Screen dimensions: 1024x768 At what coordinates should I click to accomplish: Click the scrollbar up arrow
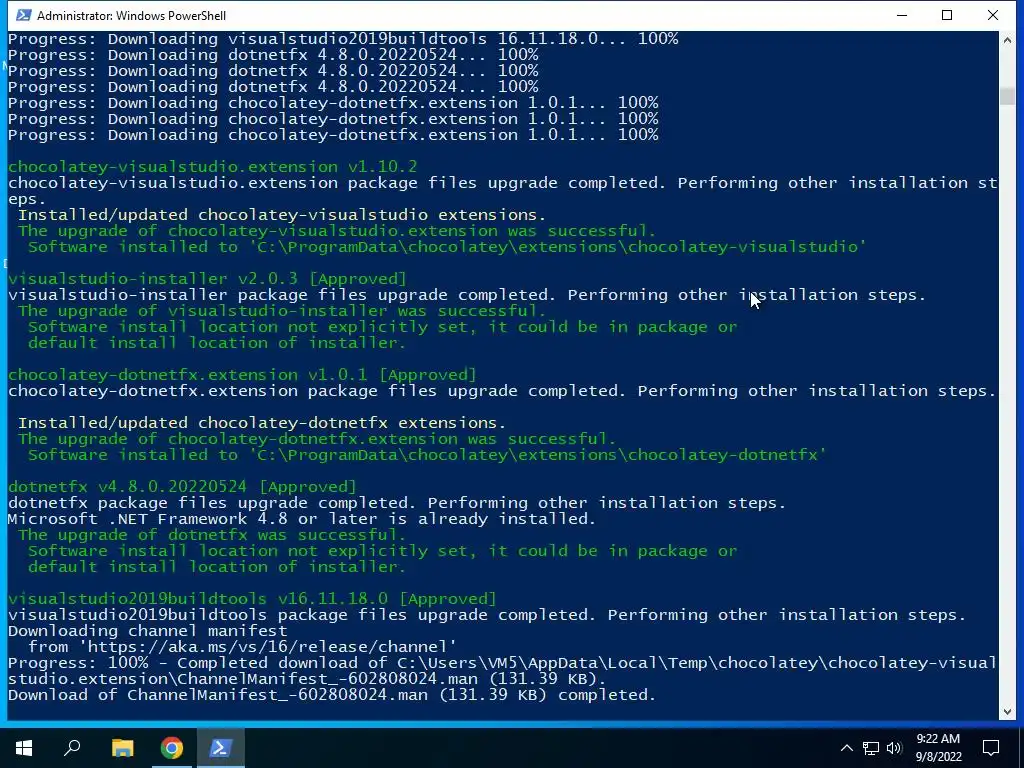click(x=1007, y=41)
